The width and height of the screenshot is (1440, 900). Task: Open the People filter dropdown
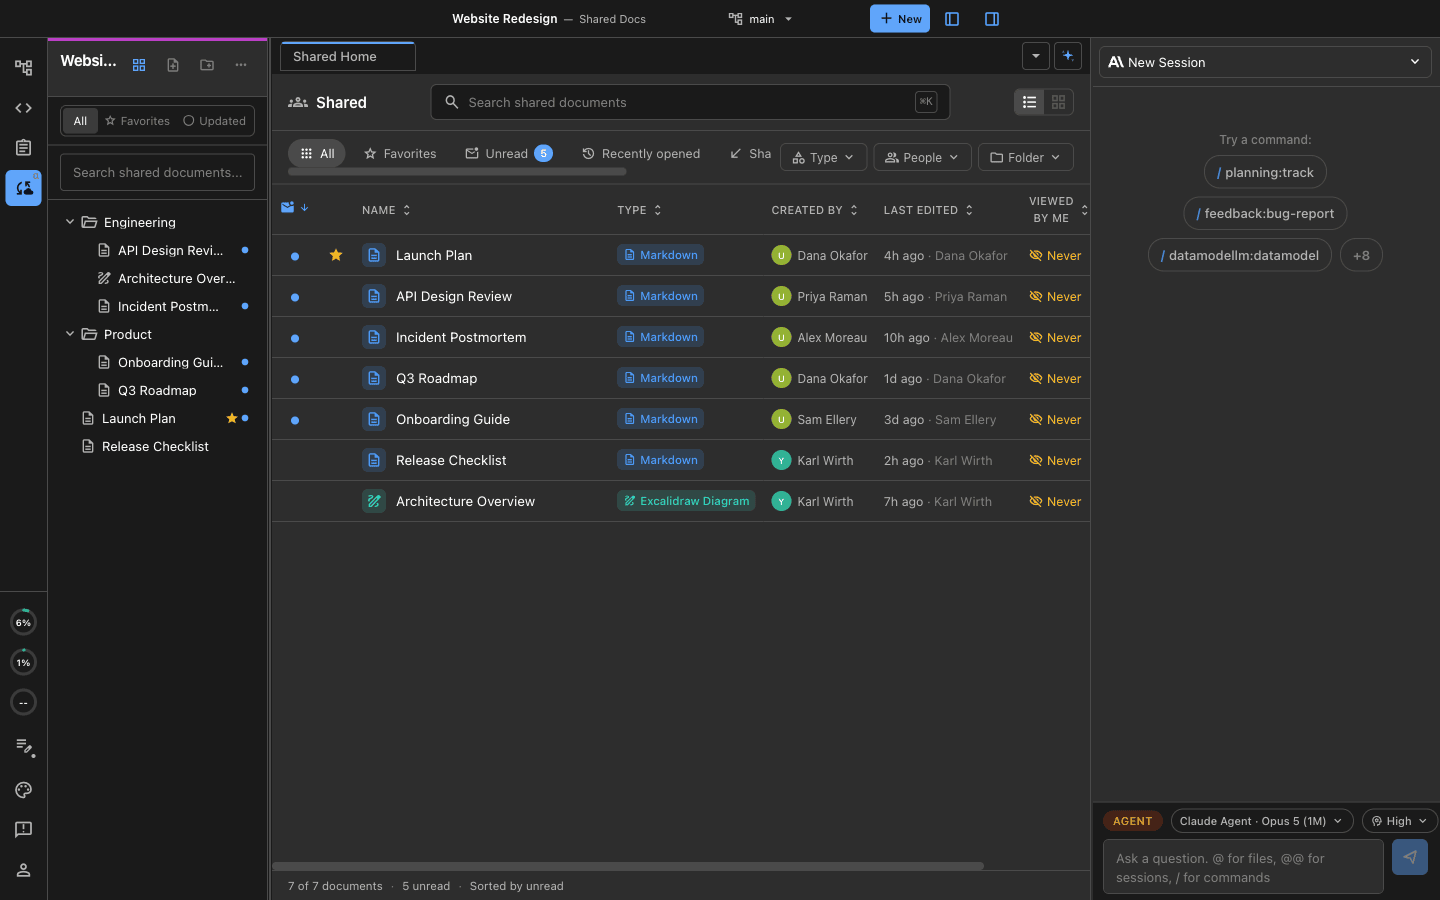point(922,157)
